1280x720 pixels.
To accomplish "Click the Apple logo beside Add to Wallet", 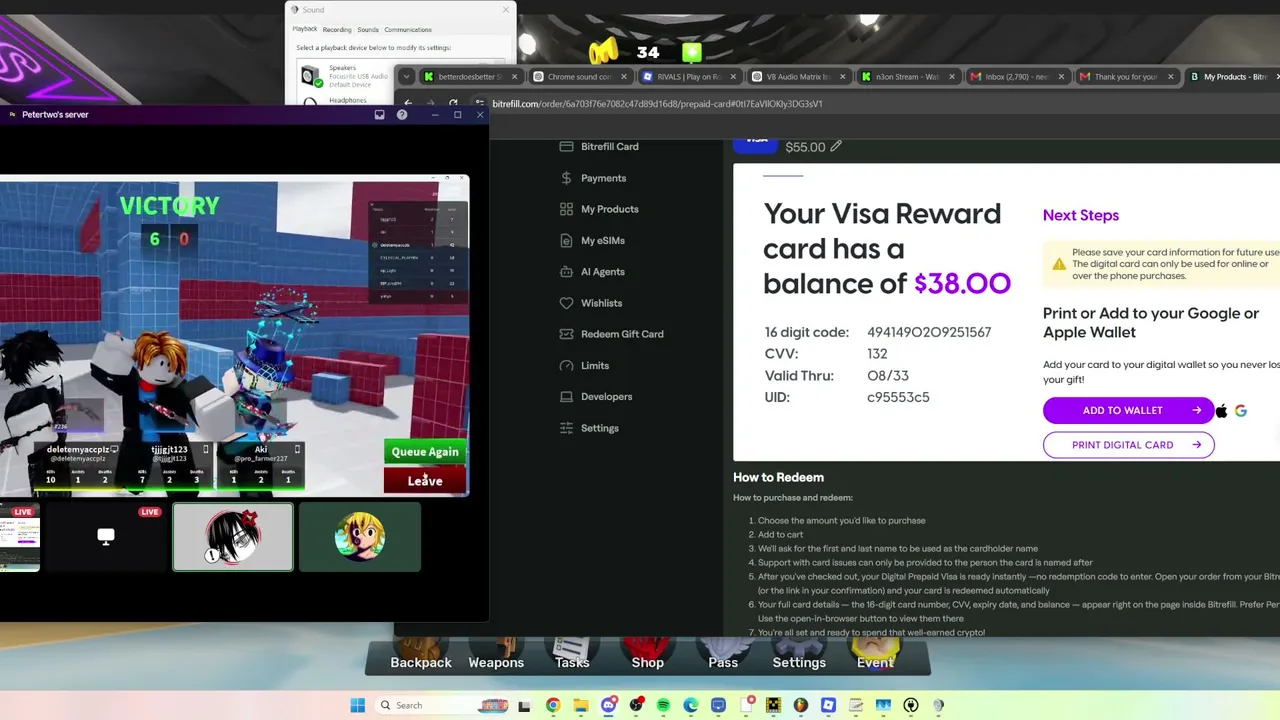I will [x=1221, y=410].
